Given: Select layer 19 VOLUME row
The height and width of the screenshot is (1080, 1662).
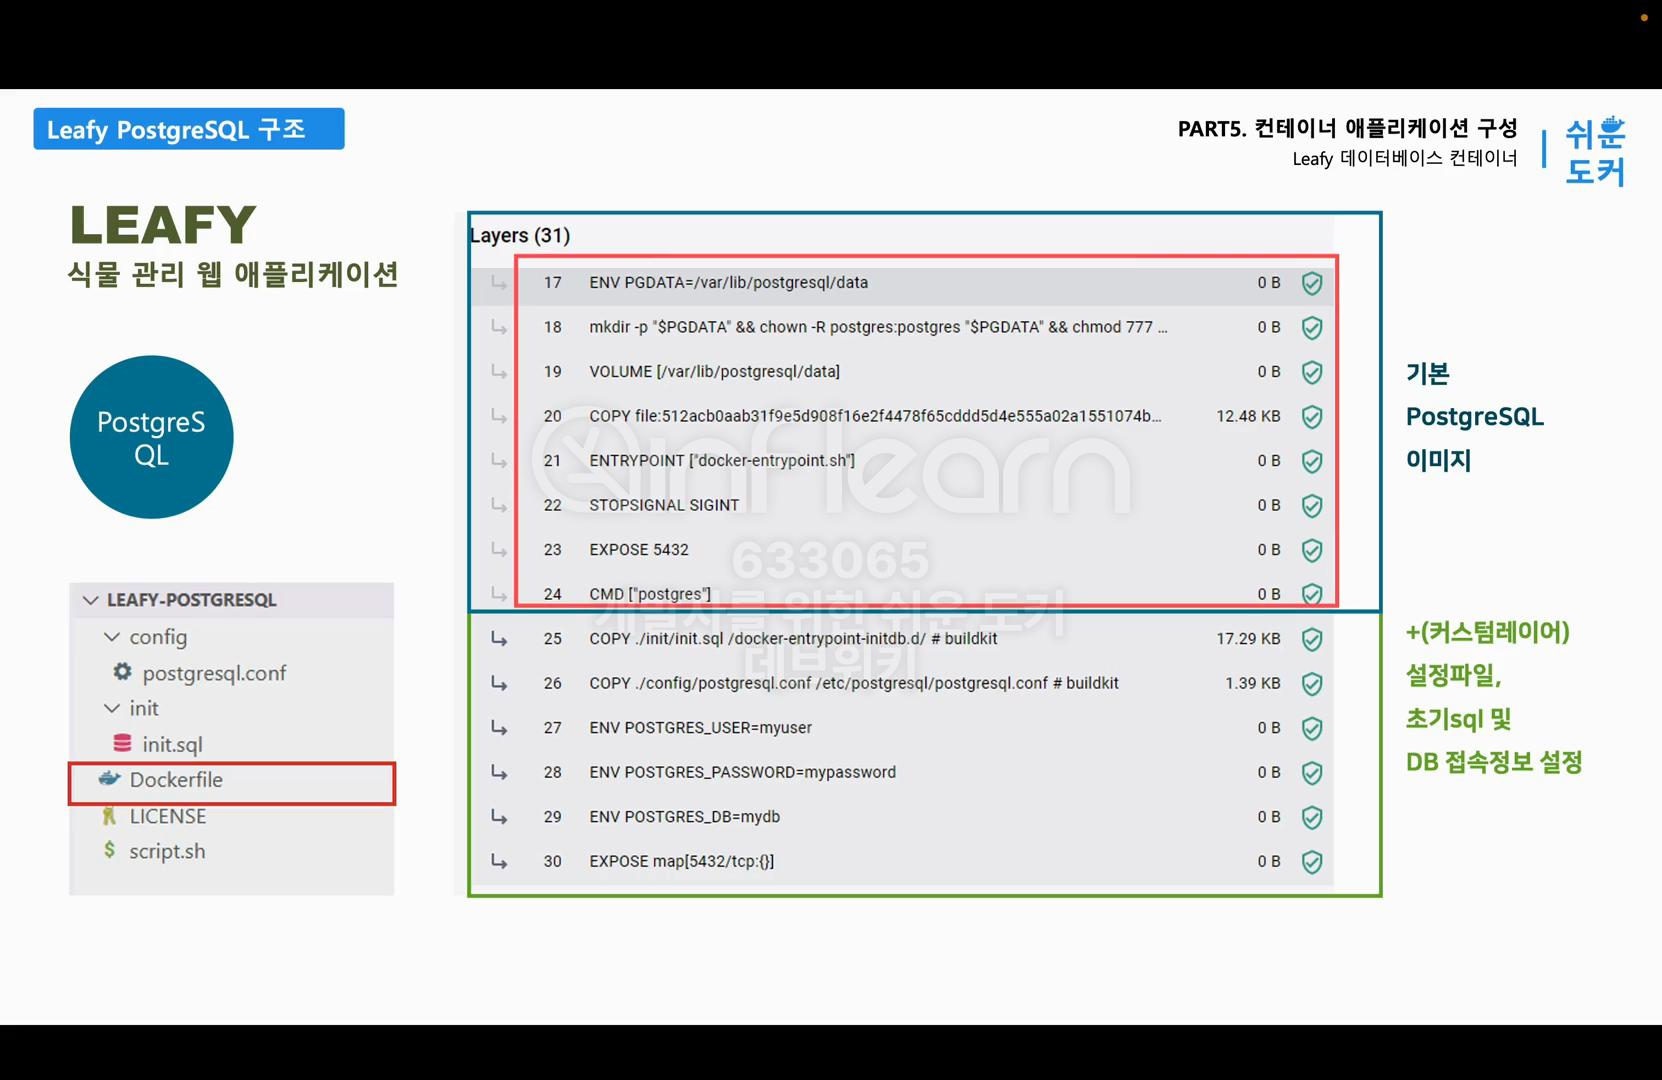Looking at the screenshot, I should (x=904, y=372).
